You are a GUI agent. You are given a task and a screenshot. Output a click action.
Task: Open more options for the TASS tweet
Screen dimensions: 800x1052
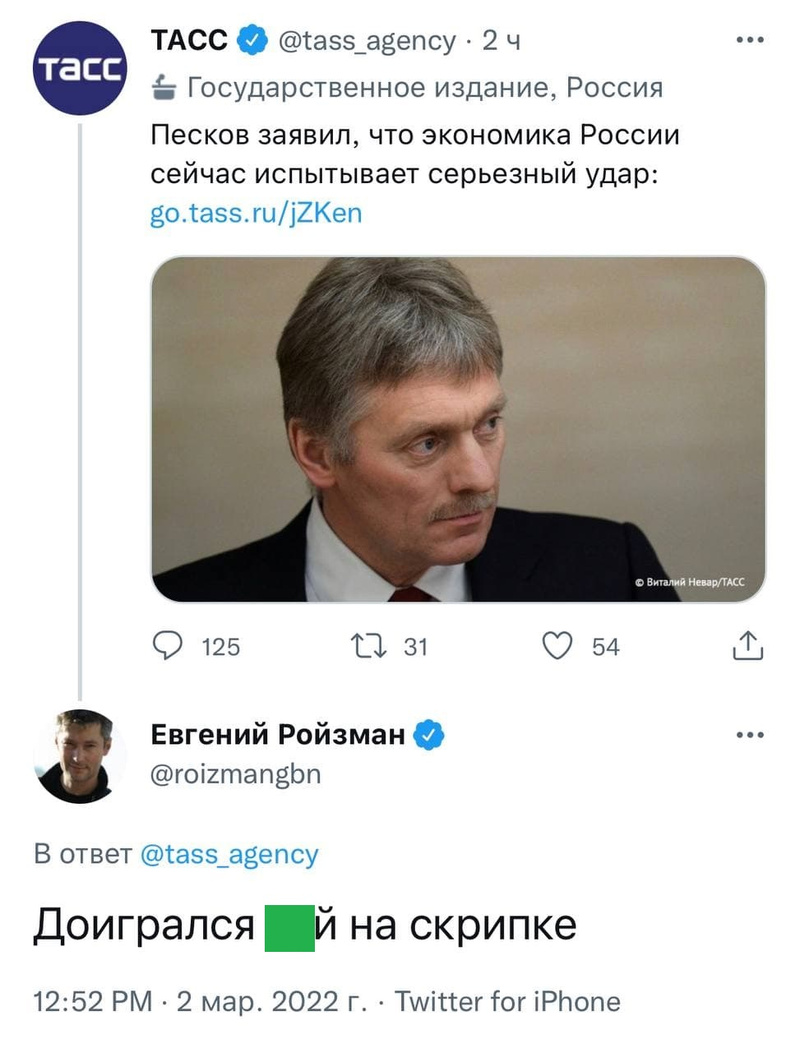click(749, 41)
